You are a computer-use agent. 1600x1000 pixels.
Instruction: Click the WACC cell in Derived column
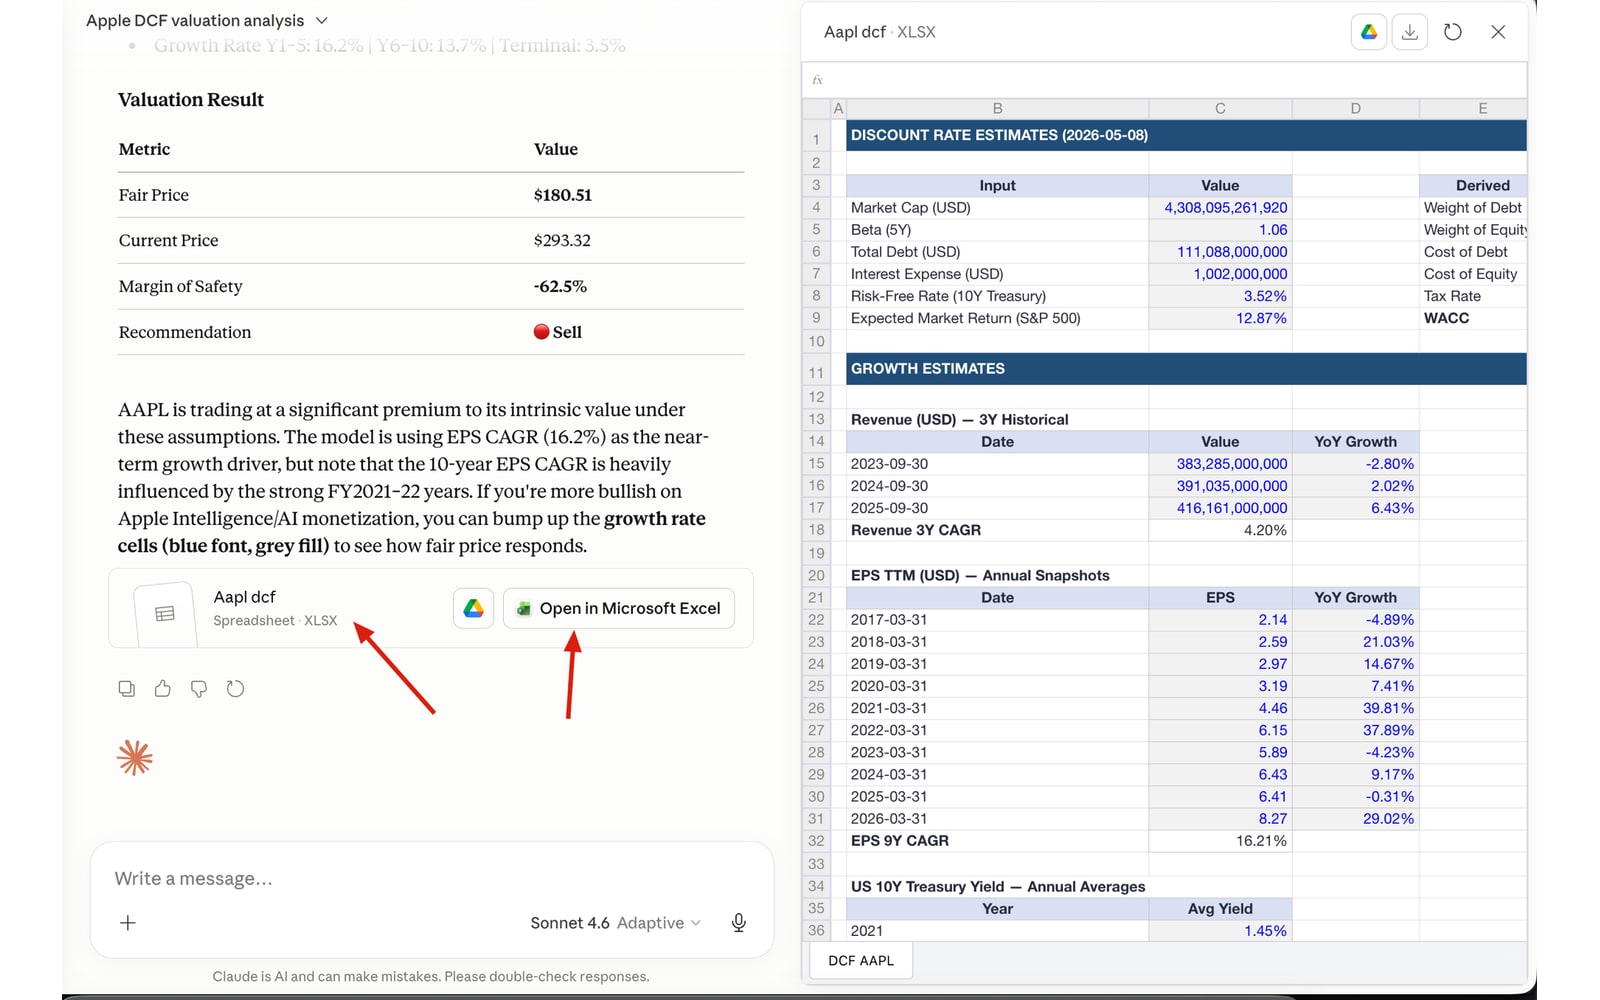point(1473,318)
